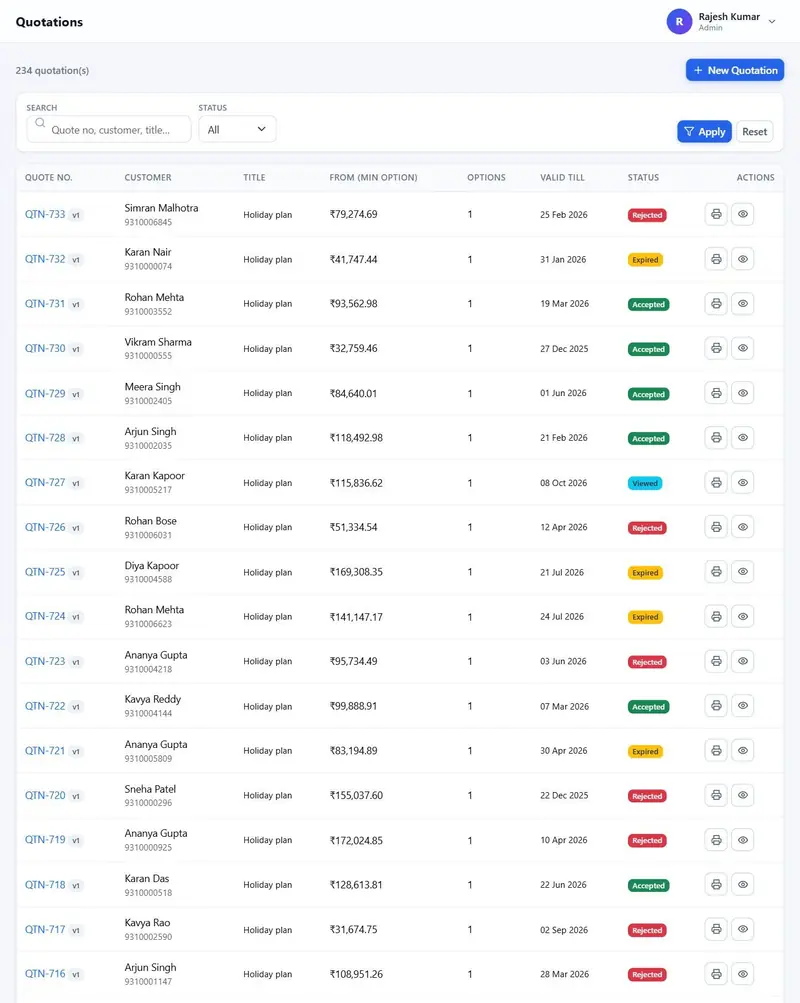The image size is (800, 1003).
Task: Create a New Quotation
Action: pyautogui.click(x=735, y=70)
